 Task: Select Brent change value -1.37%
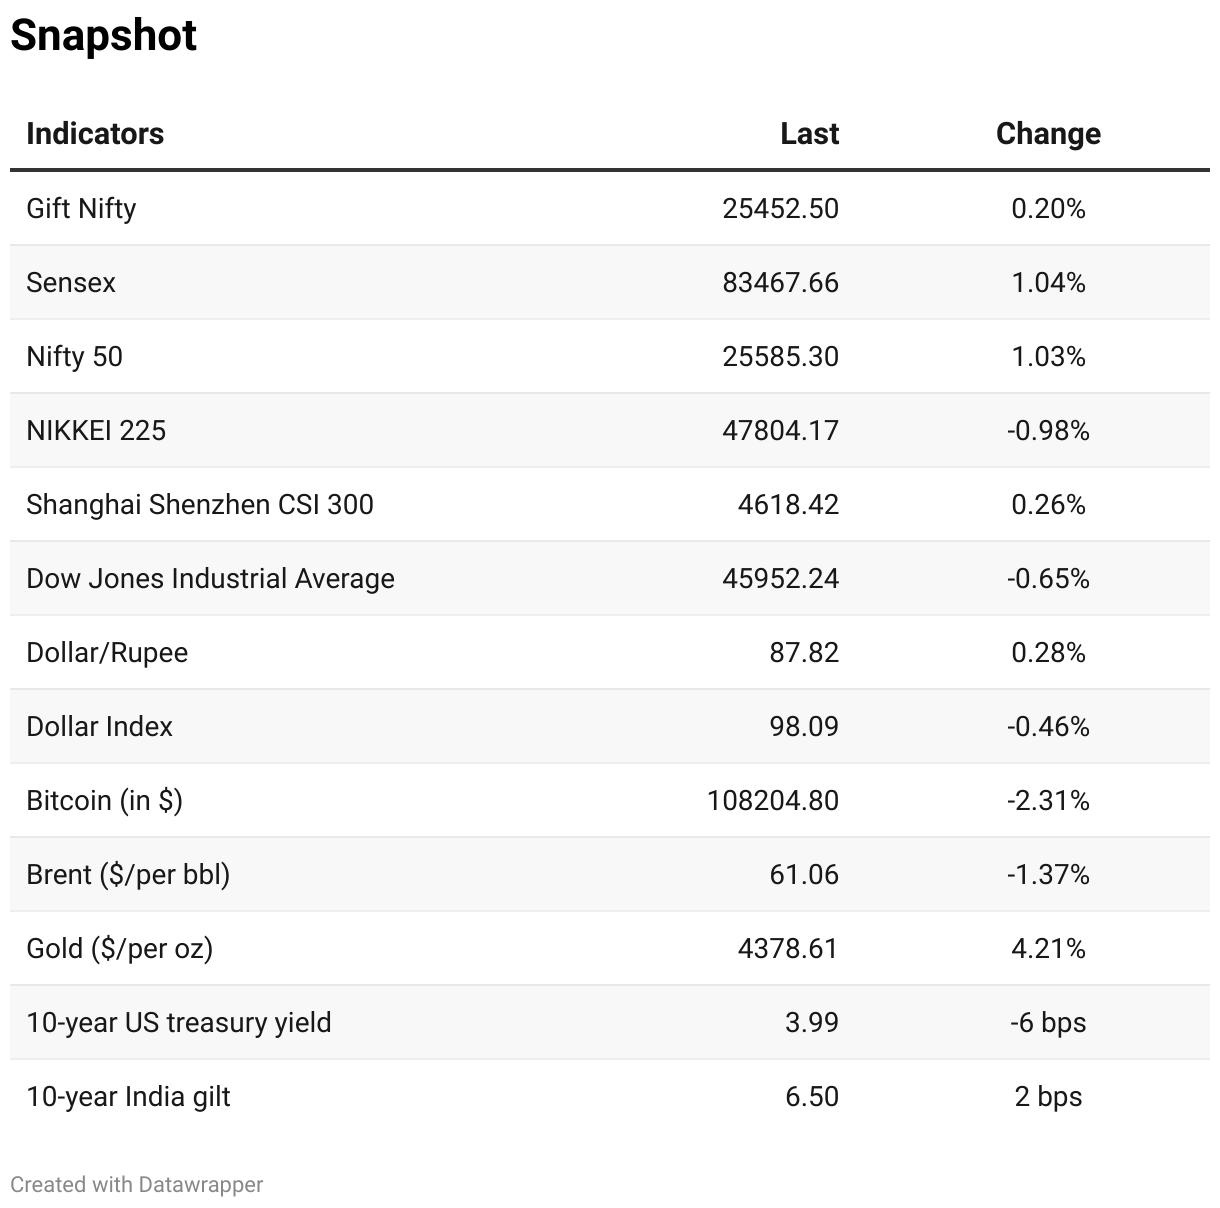tap(1048, 875)
